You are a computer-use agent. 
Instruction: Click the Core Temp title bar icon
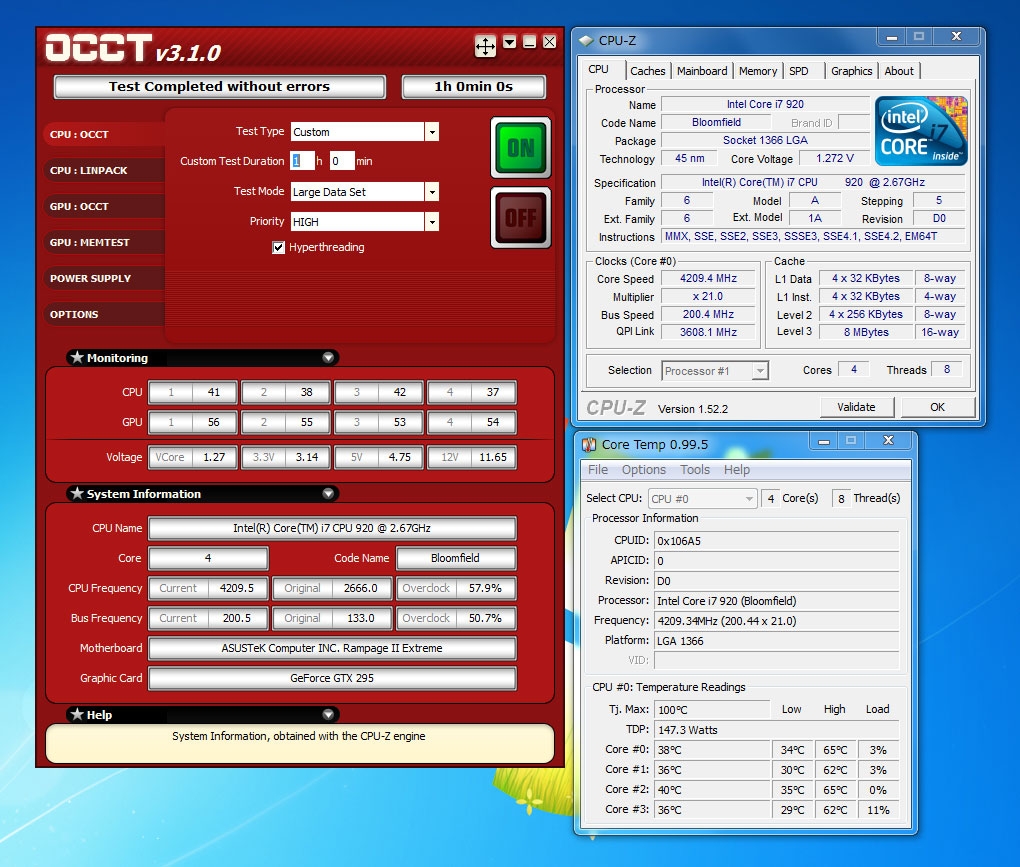click(x=589, y=445)
